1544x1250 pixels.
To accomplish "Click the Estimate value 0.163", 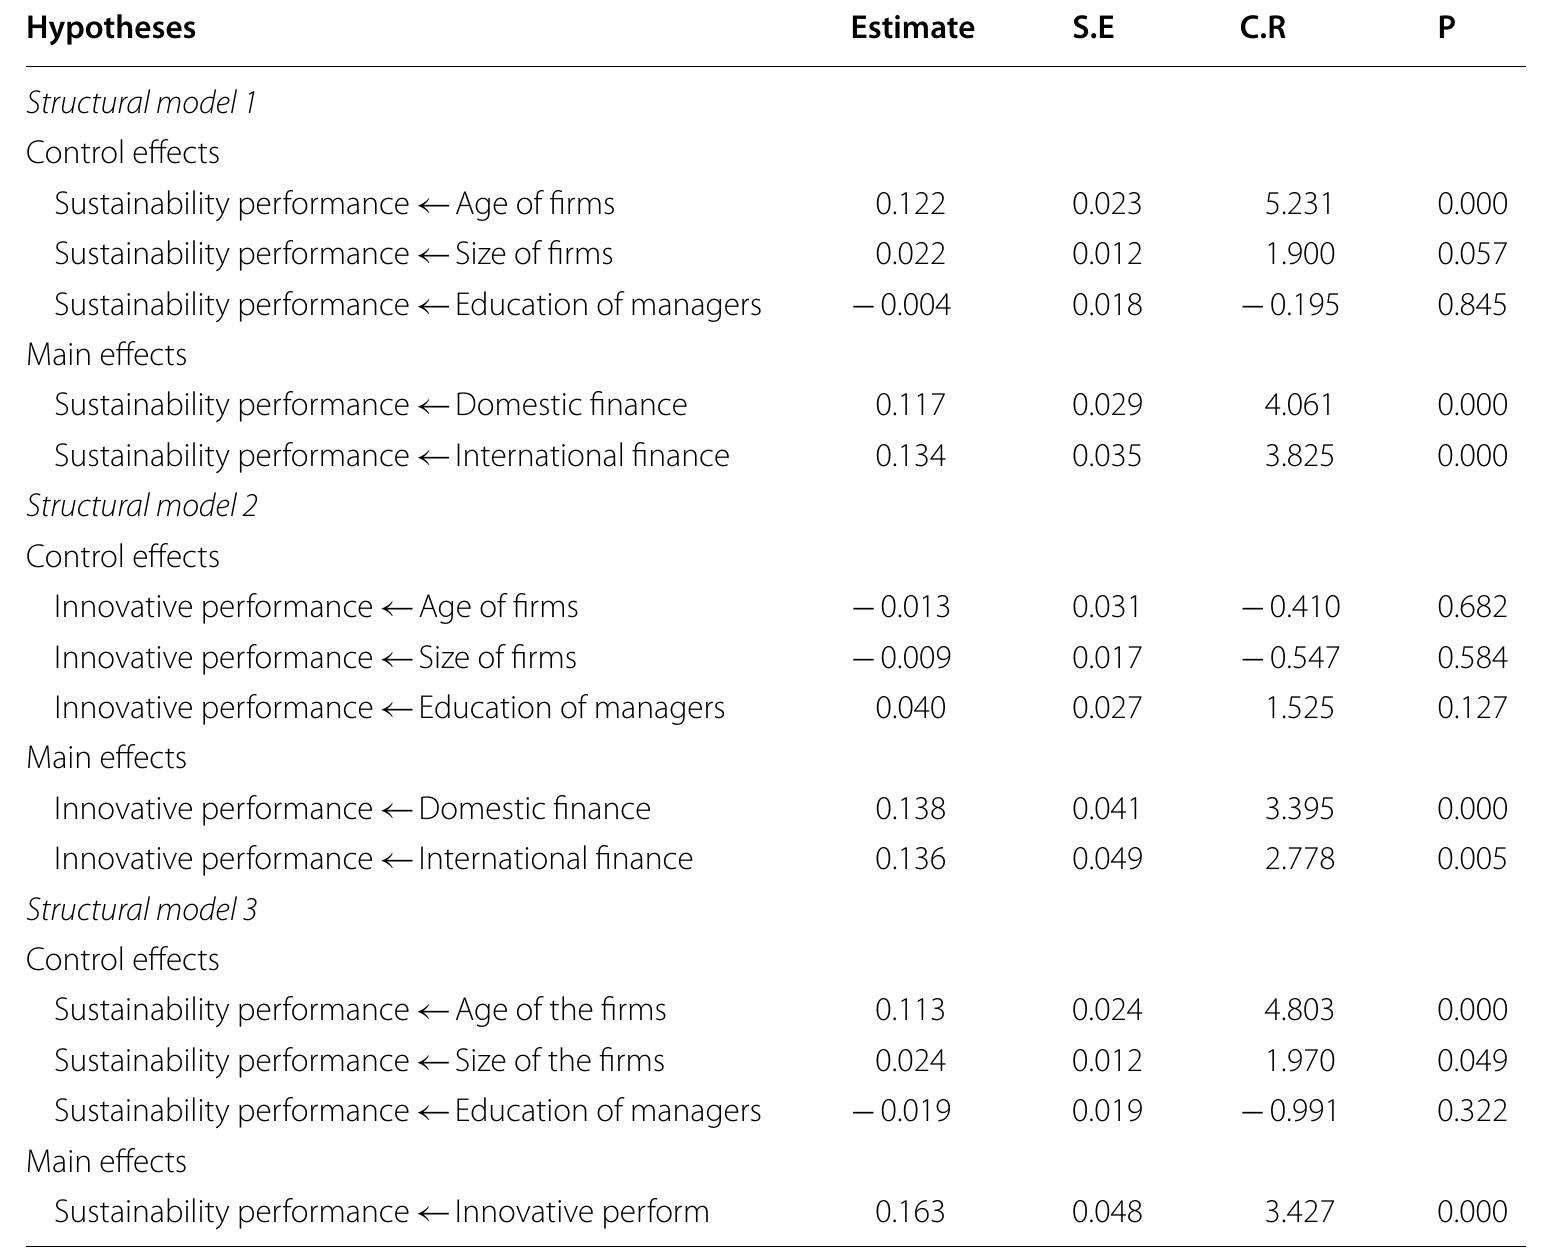I will pos(909,1212).
